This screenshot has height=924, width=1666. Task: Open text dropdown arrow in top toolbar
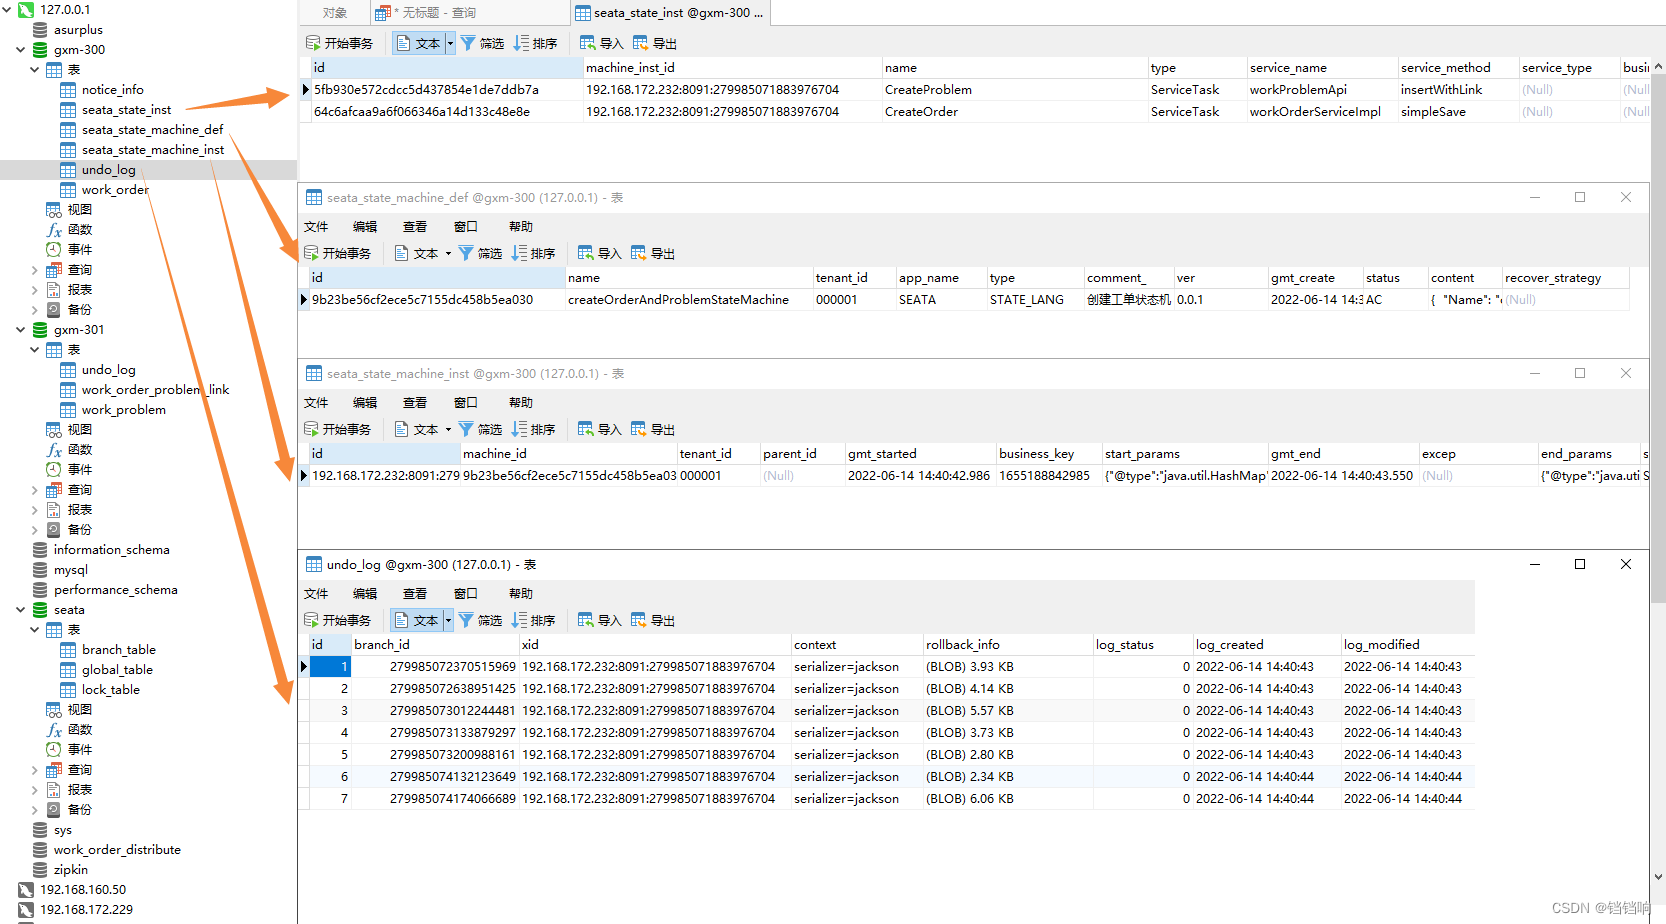click(x=450, y=43)
